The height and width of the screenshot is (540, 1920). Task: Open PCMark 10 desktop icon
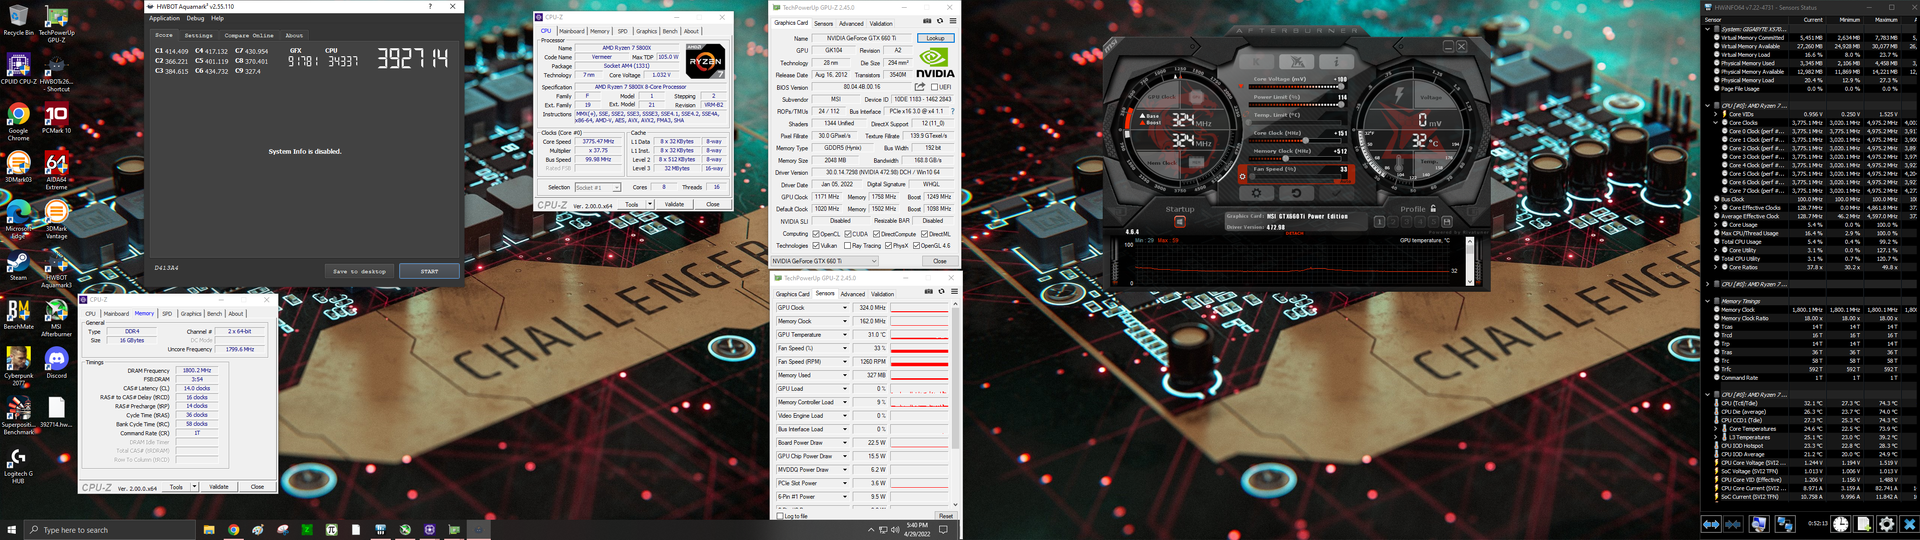coord(56,119)
